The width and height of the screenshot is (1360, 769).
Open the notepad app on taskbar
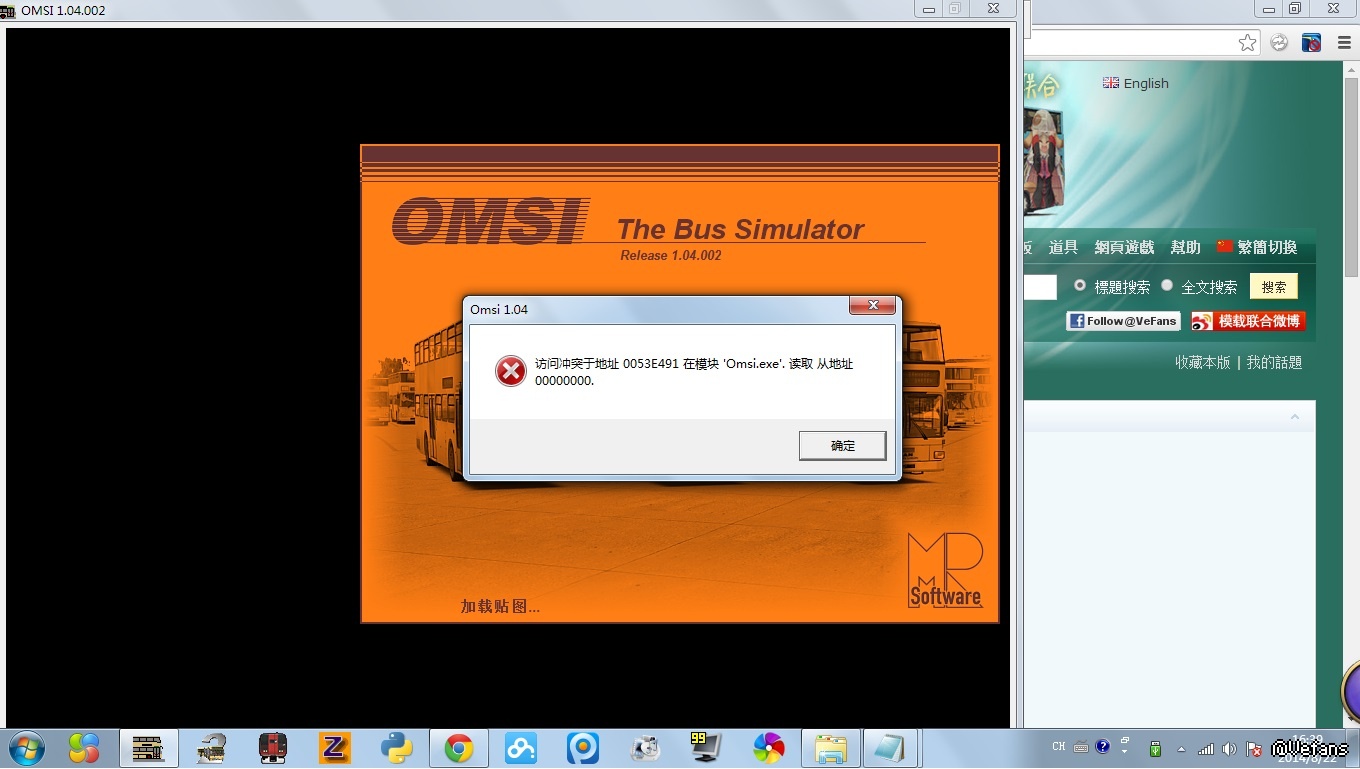[x=889, y=748]
